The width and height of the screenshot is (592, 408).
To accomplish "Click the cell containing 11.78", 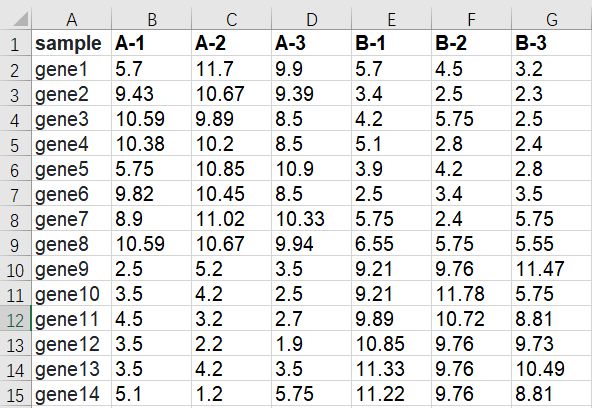I will [x=471, y=293].
